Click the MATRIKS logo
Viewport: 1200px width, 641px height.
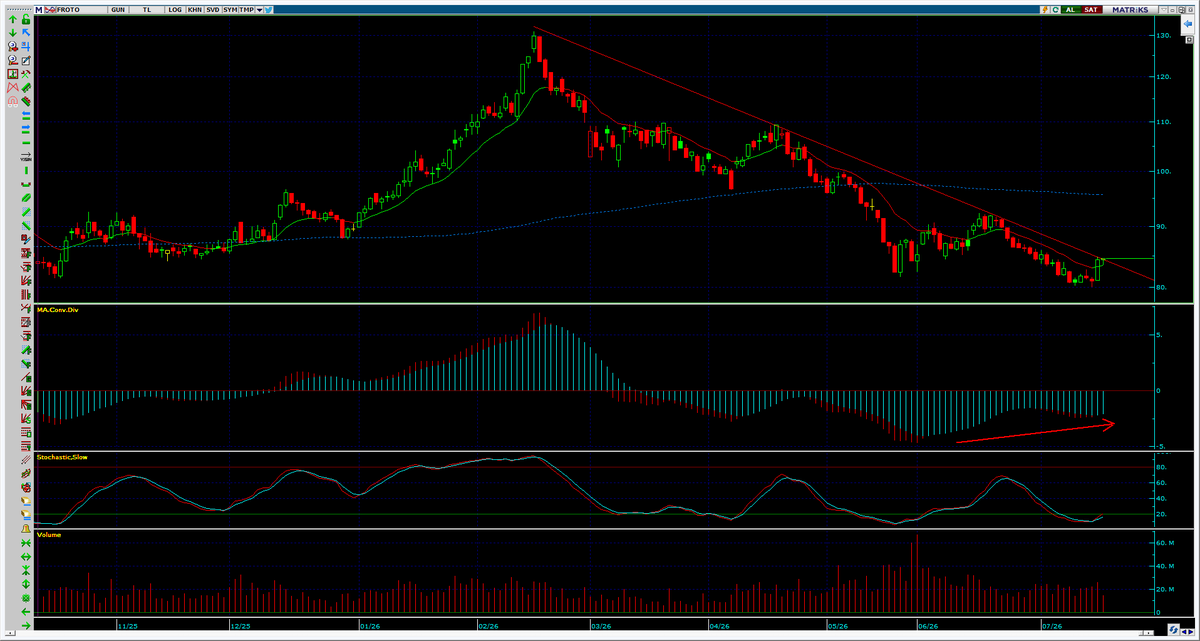click(1130, 10)
